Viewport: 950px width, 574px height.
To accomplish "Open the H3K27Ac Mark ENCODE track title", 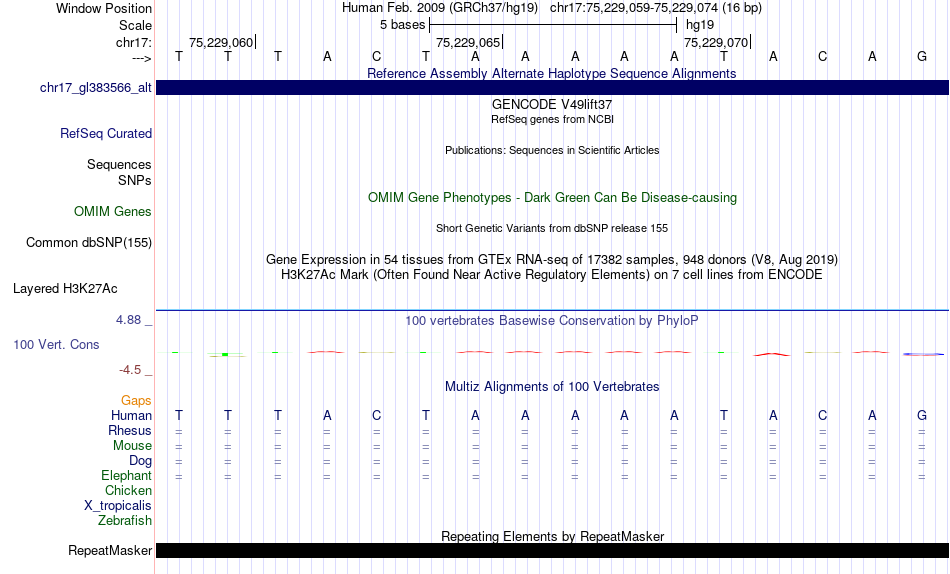I will pos(552,275).
